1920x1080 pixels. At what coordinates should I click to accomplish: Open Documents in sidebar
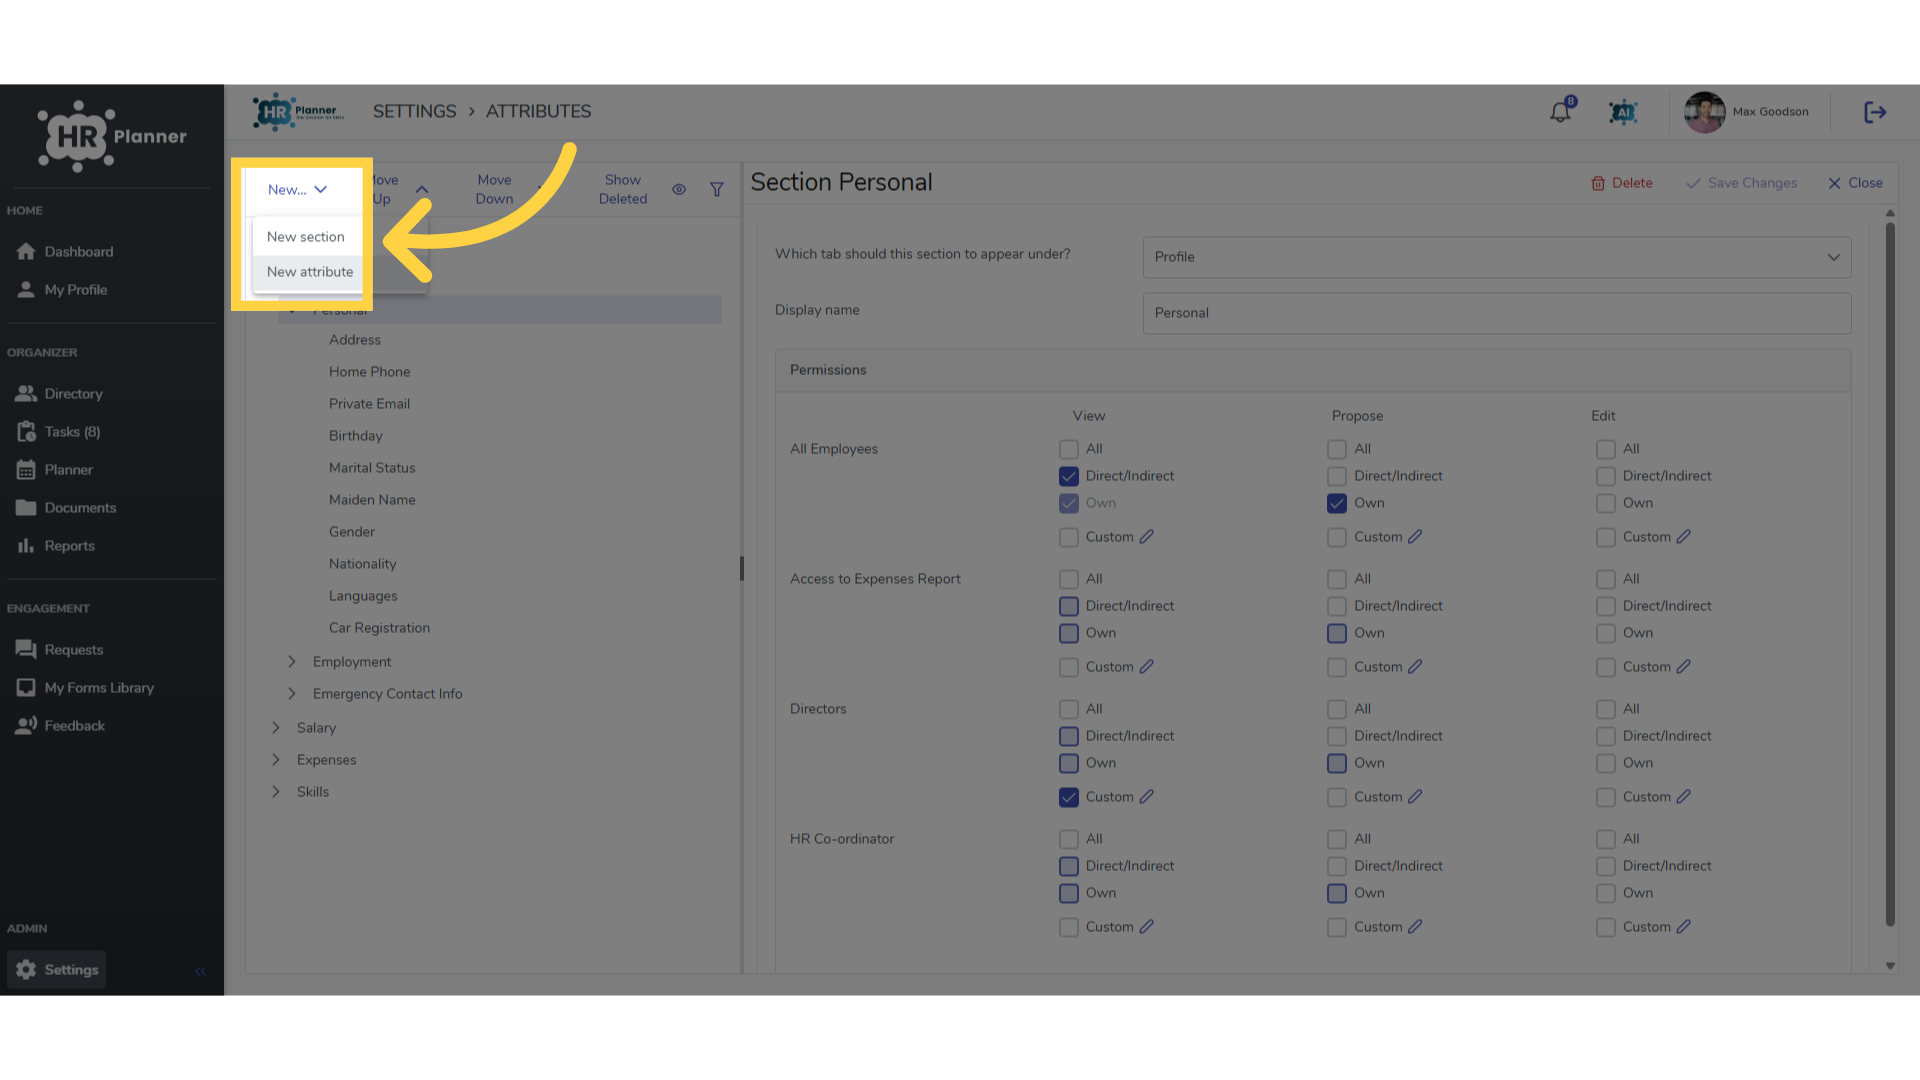pyautogui.click(x=67, y=508)
